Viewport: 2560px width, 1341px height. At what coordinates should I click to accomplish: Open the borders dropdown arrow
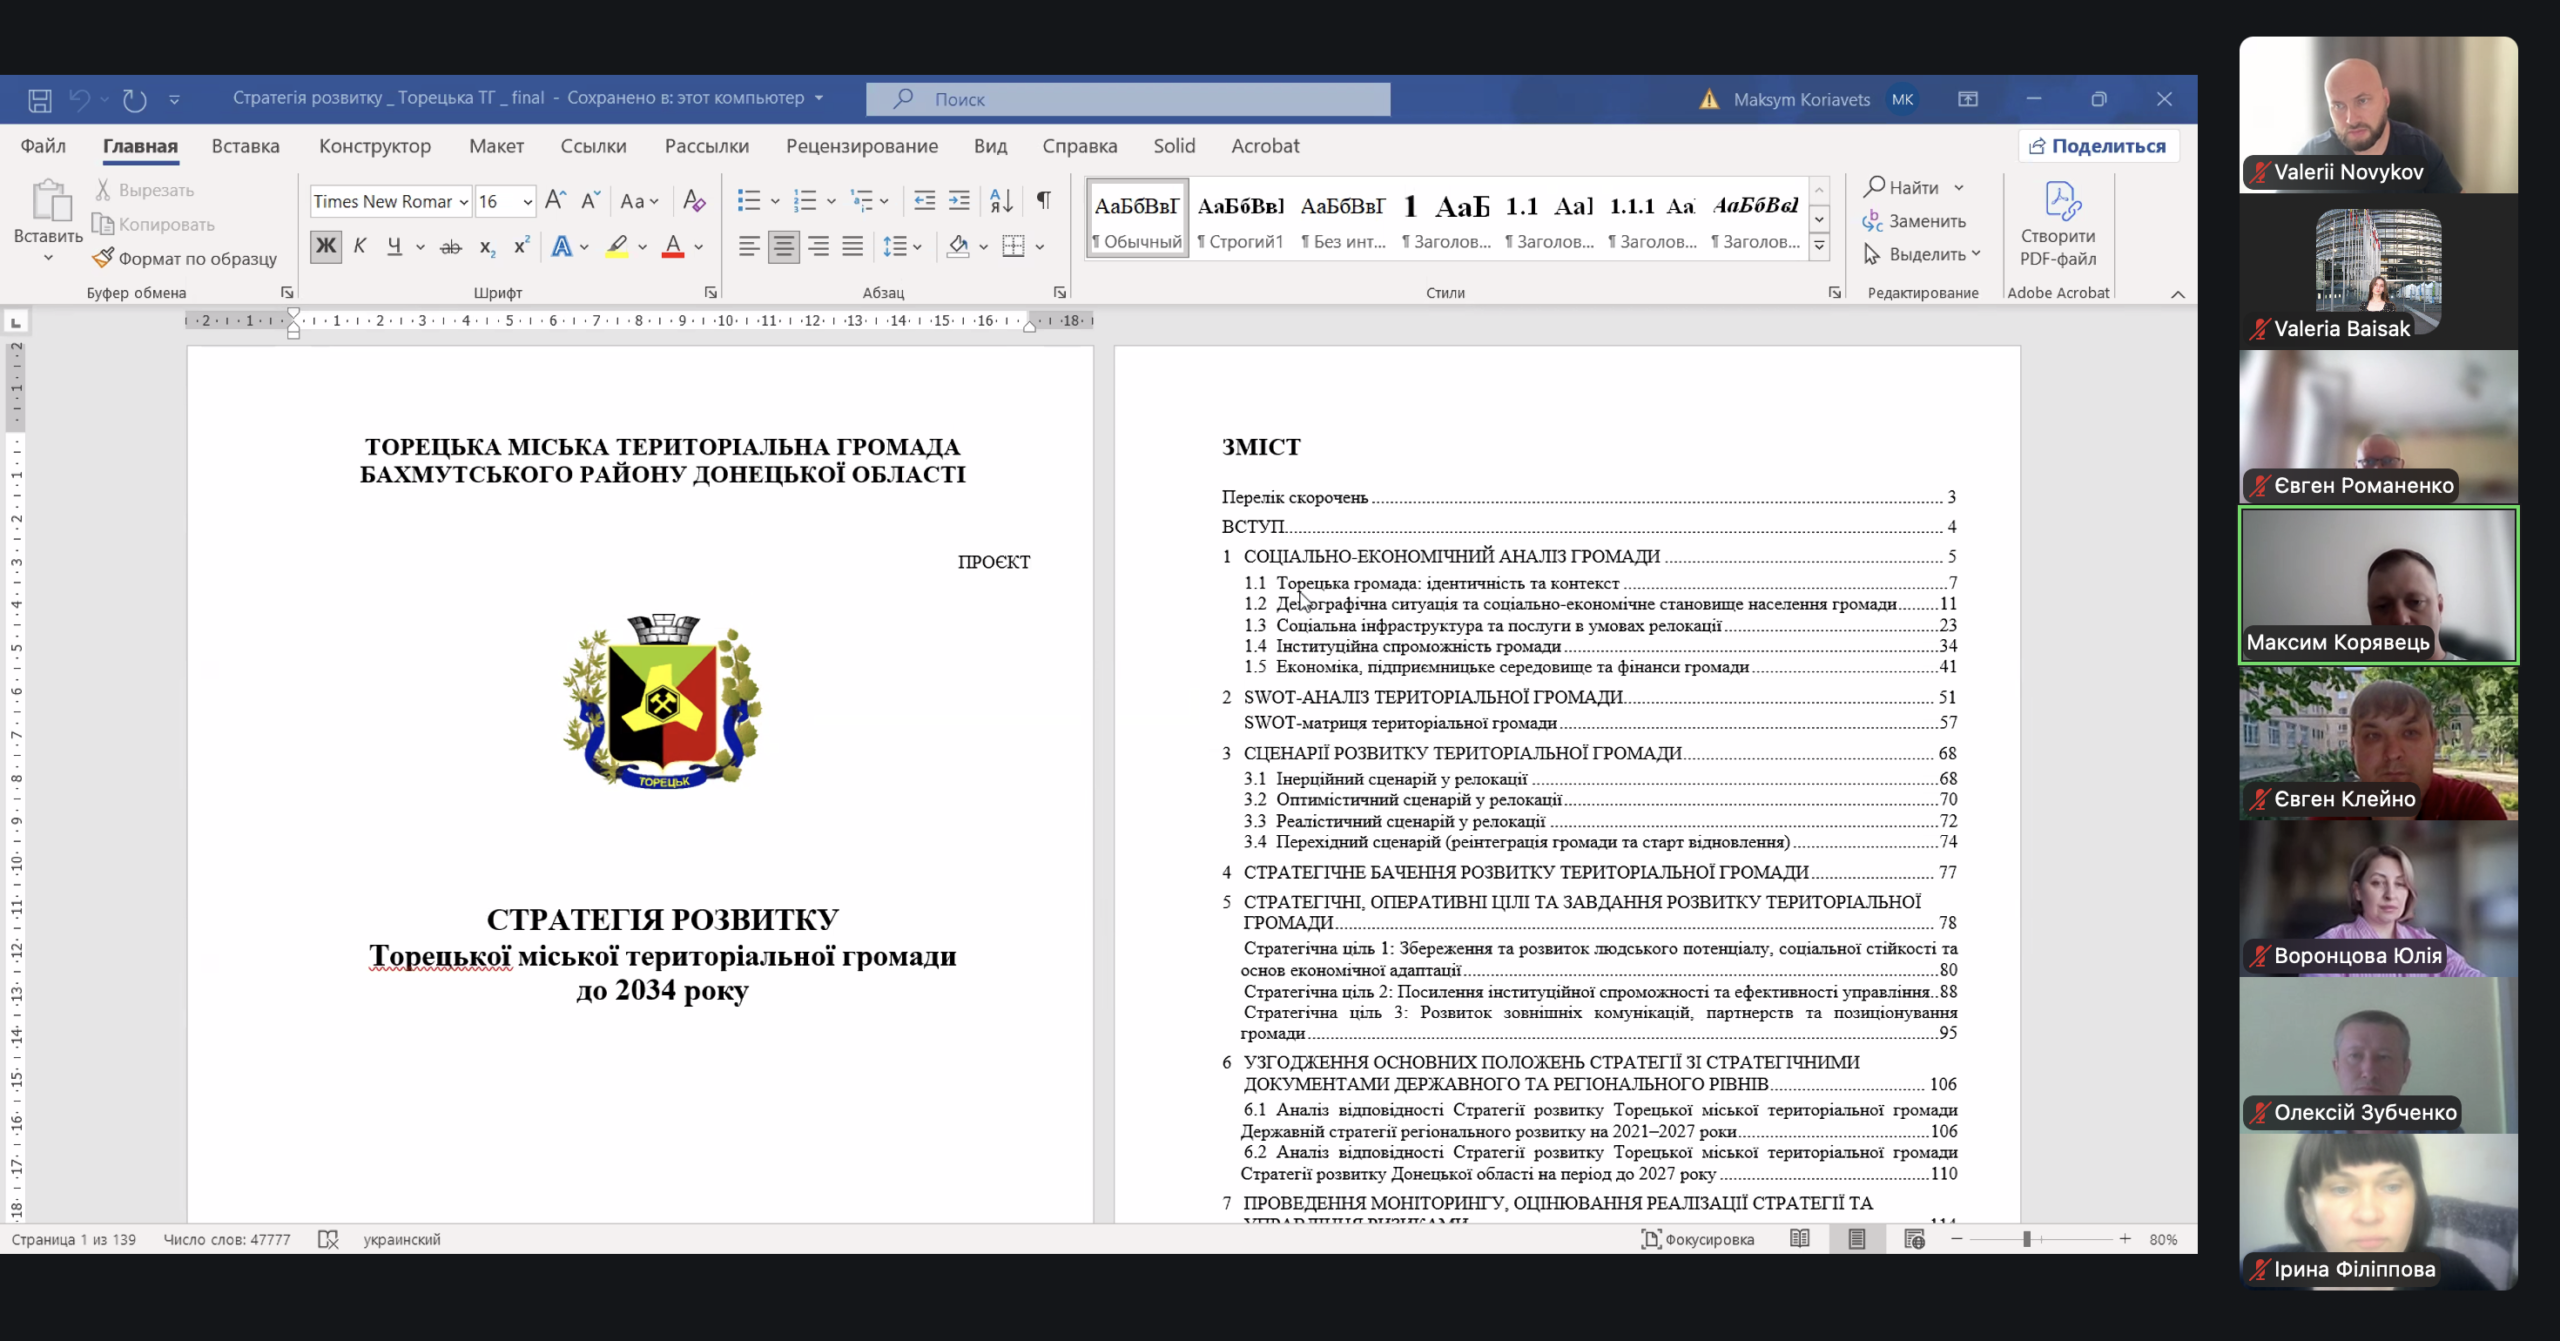[1040, 246]
